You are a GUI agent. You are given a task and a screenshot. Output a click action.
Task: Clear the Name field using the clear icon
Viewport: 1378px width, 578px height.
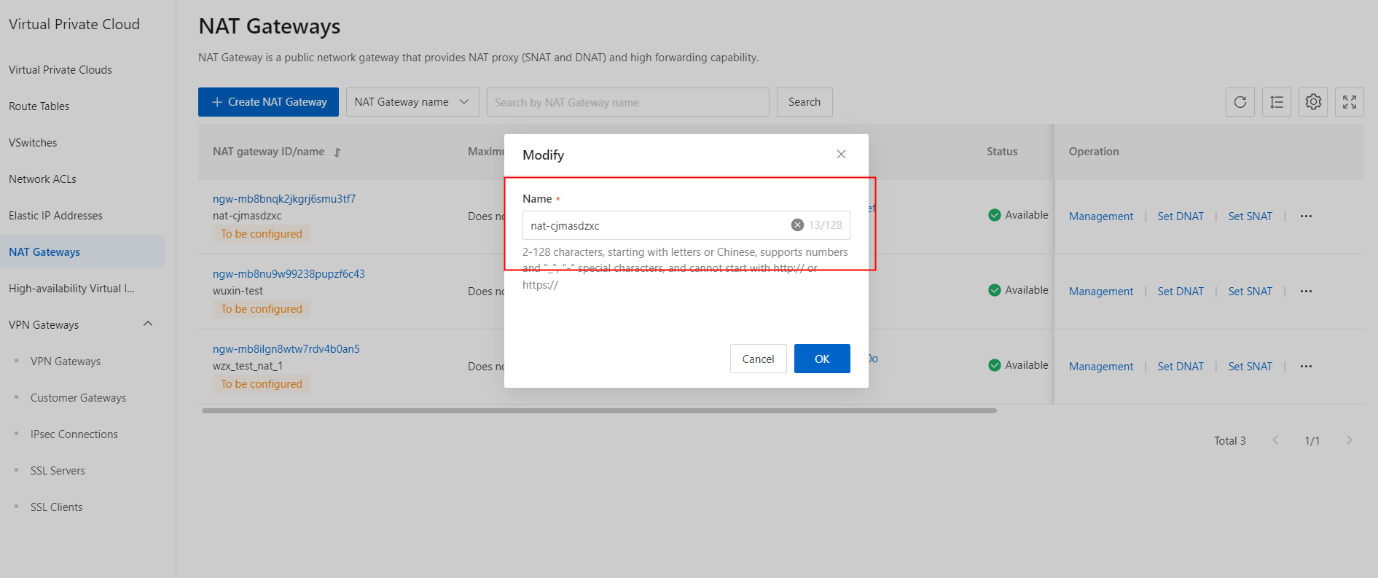coord(797,225)
